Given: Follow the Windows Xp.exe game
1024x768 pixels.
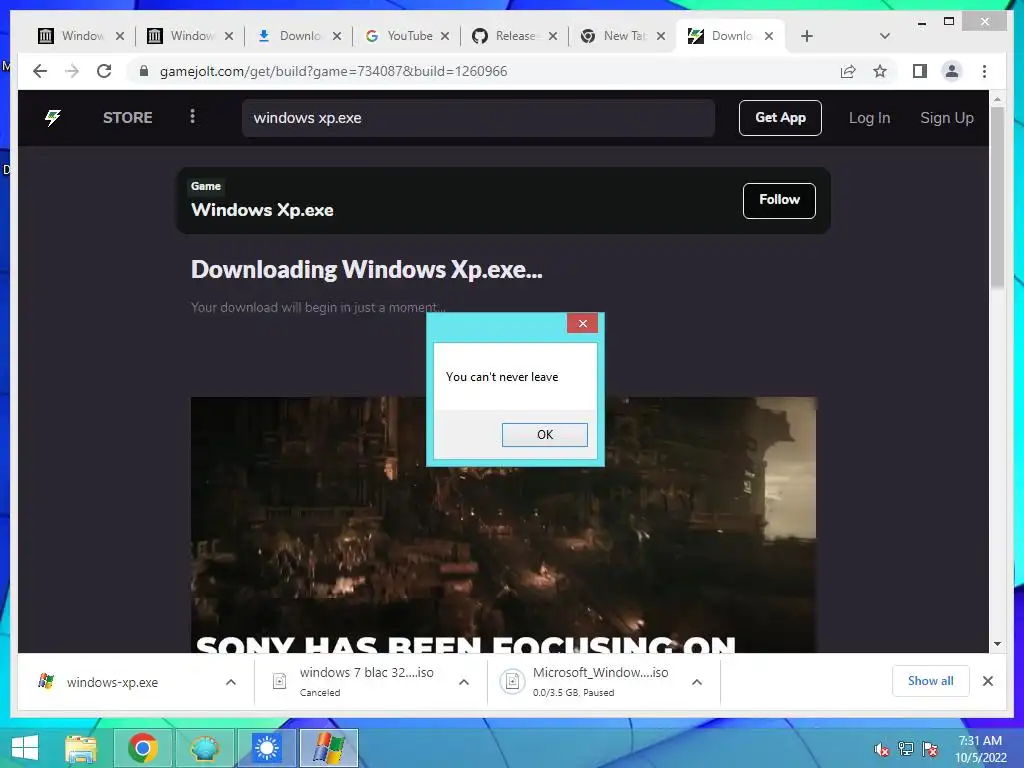Looking at the screenshot, I should click(779, 200).
